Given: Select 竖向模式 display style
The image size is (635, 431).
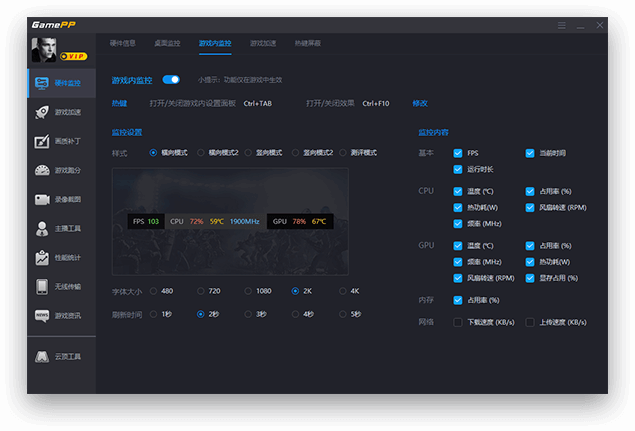Looking at the screenshot, I should pyautogui.click(x=250, y=153).
